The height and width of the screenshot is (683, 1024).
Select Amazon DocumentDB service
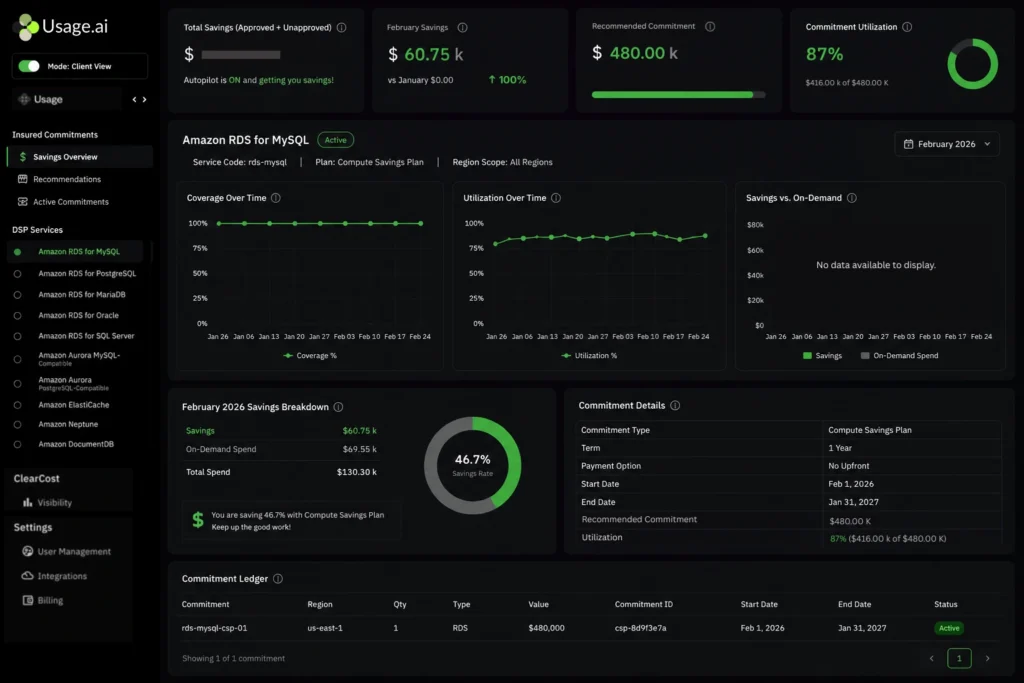point(76,444)
